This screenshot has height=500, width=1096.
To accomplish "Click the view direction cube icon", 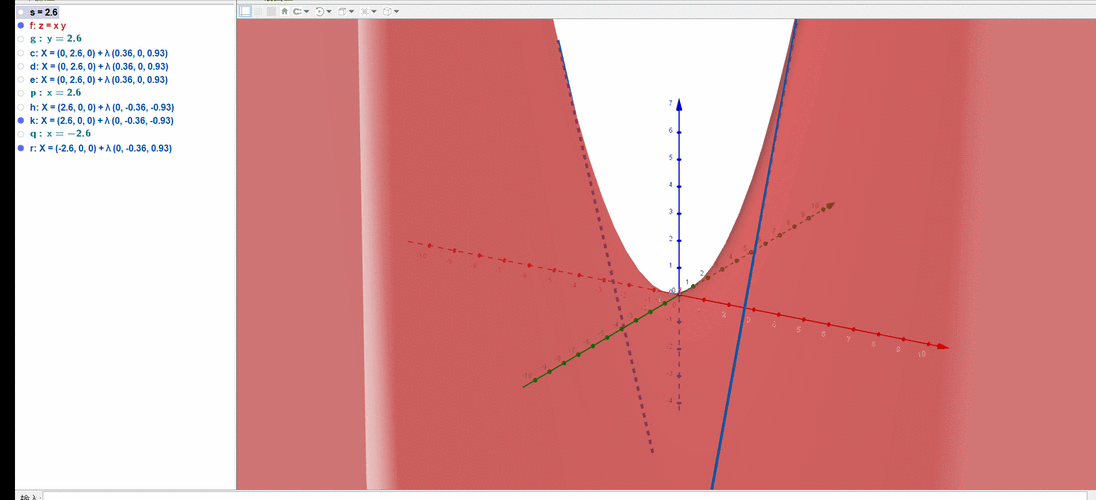I will (x=342, y=12).
